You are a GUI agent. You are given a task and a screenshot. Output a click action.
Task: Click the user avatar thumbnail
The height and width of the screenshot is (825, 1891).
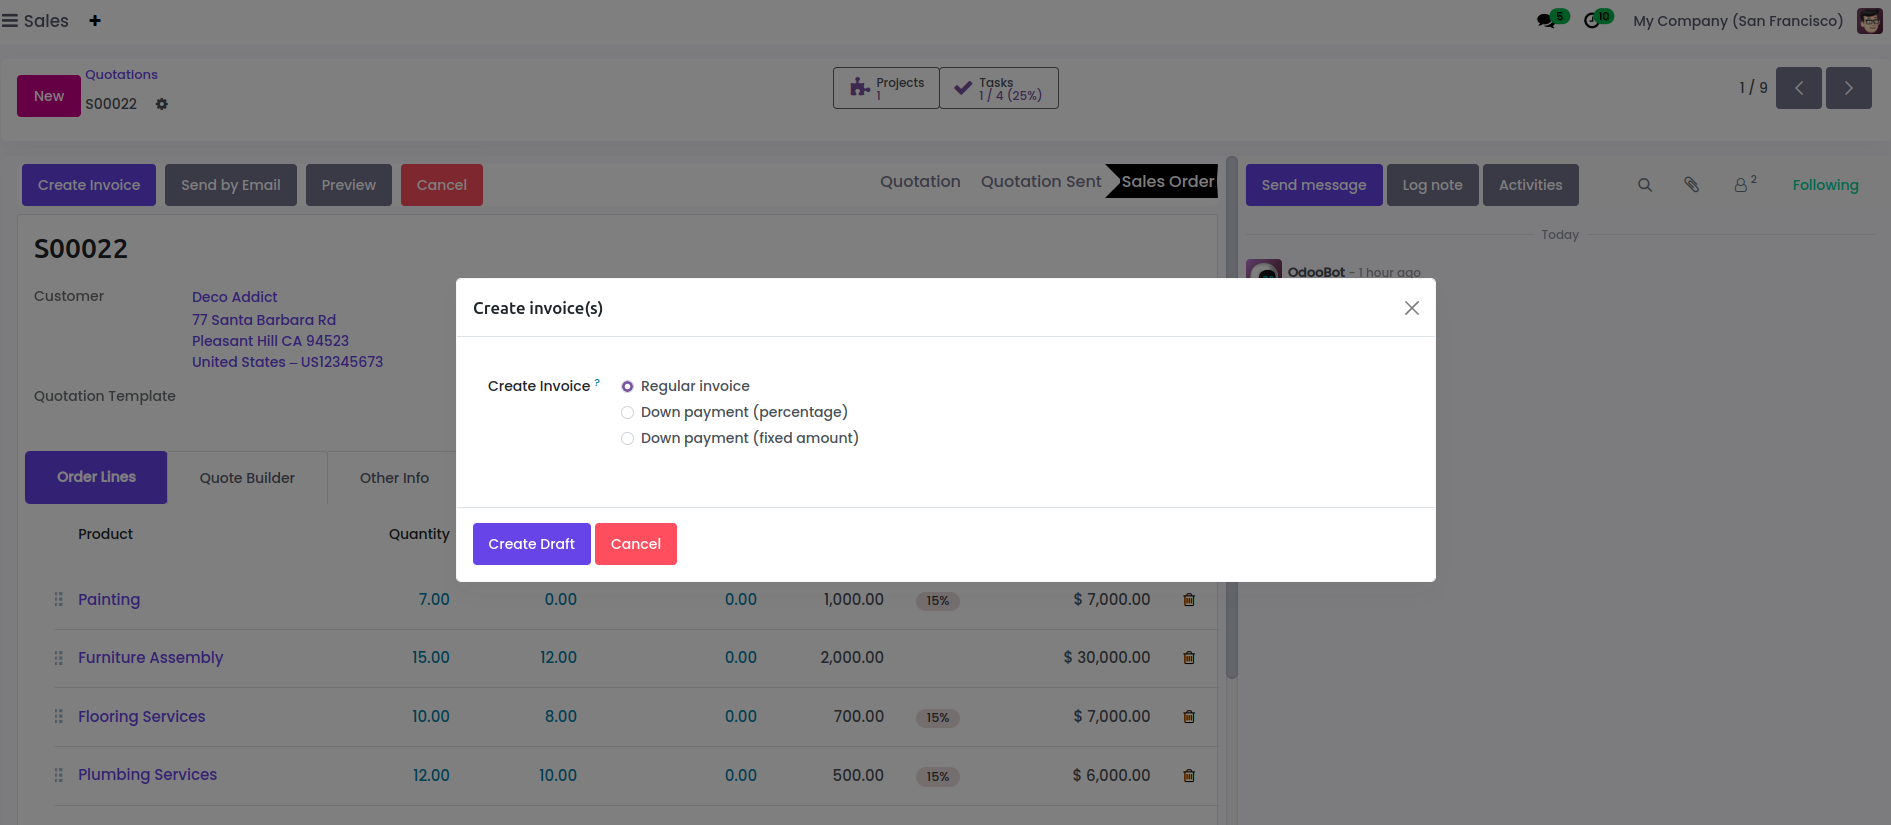pos(1869,21)
